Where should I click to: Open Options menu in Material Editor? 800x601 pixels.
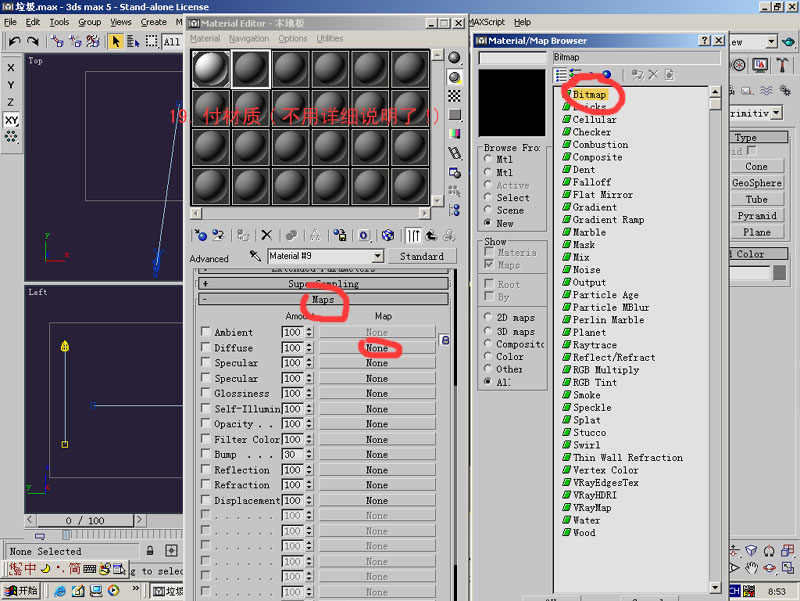point(293,38)
